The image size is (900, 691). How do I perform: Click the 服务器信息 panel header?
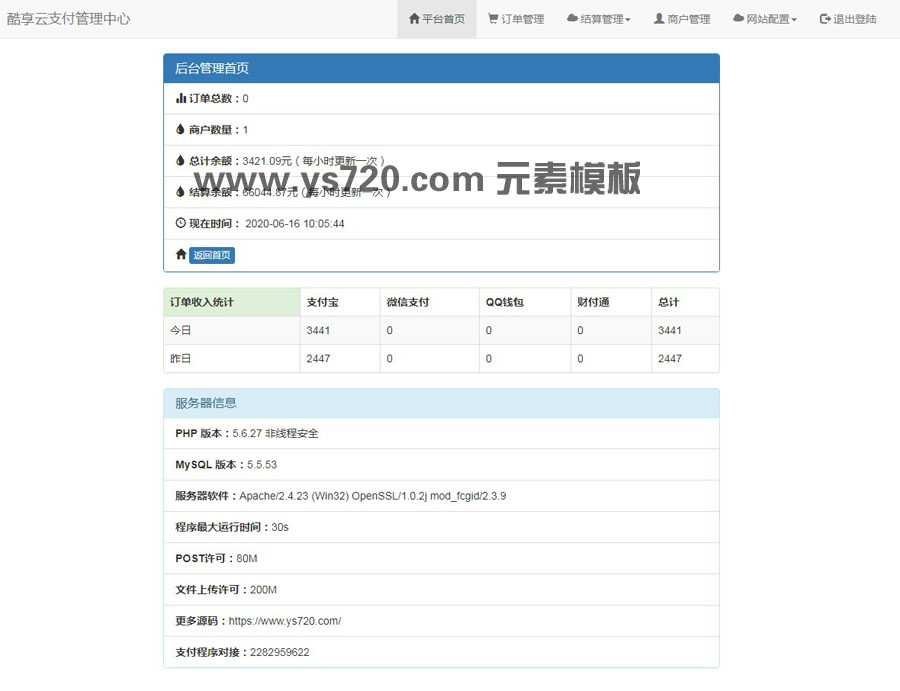[441, 403]
